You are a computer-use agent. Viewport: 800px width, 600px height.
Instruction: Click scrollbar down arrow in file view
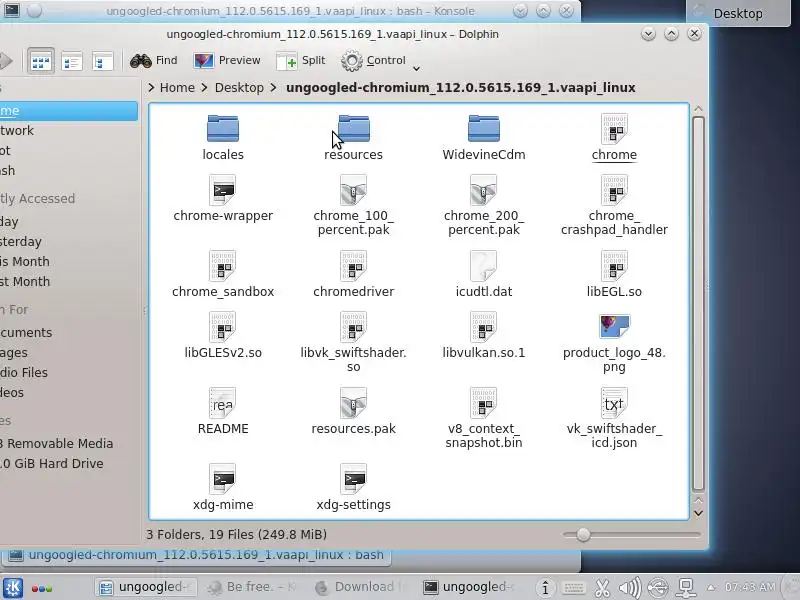698,513
